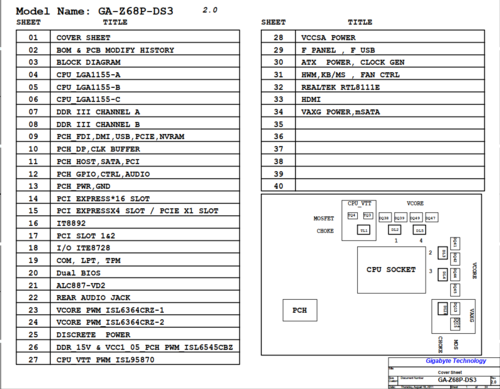The width and height of the screenshot is (500, 389).
Task: Click PCH_GPIO,CTRL,AUDIO sheet entry
Action: [x=103, y=174]
